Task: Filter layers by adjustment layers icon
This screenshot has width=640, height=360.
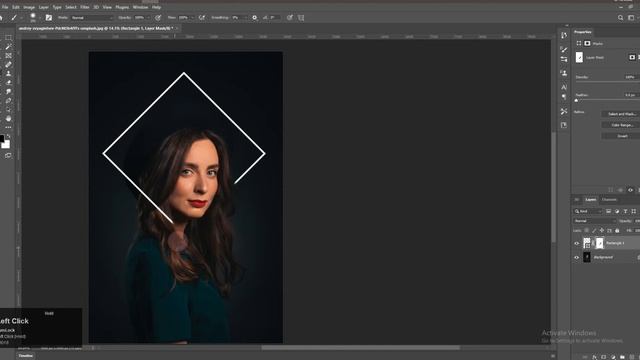Action: [617, 211]
